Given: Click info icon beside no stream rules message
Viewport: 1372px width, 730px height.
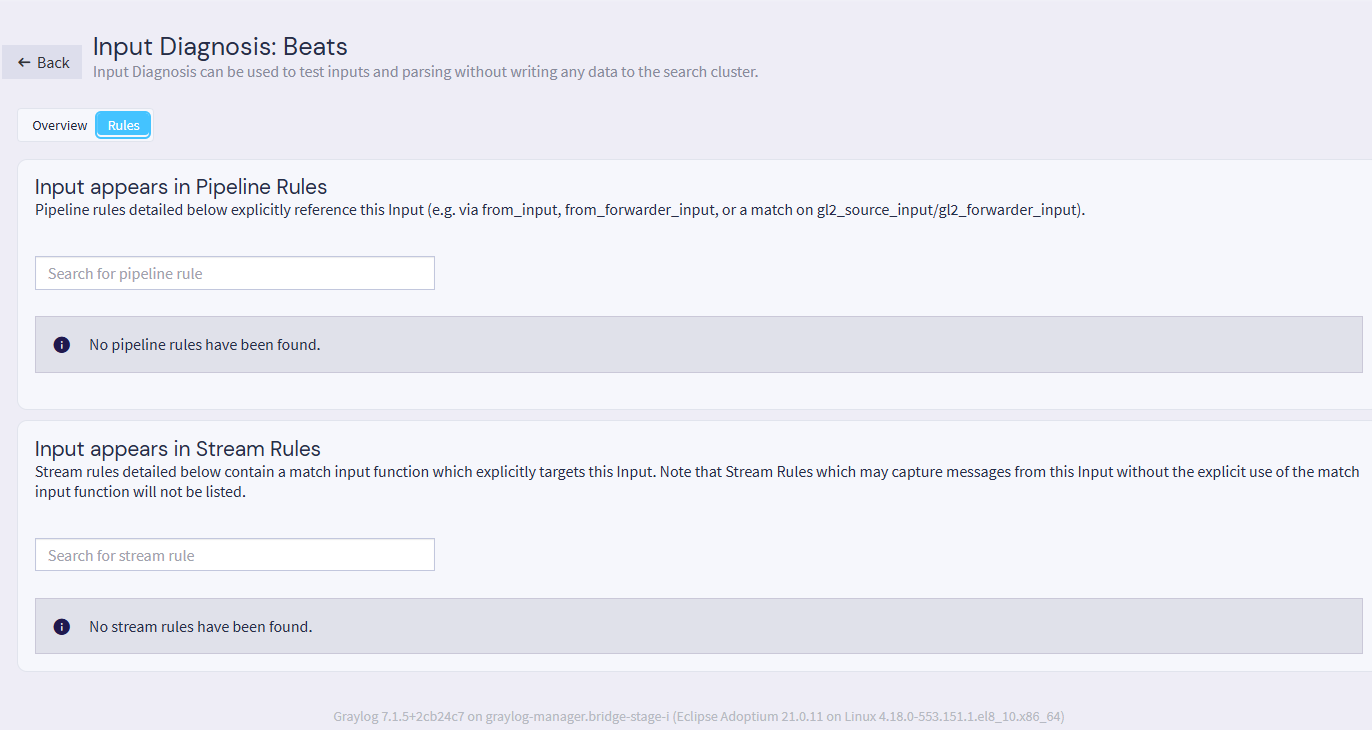Looking at the screenshot, I should point(62,626).
